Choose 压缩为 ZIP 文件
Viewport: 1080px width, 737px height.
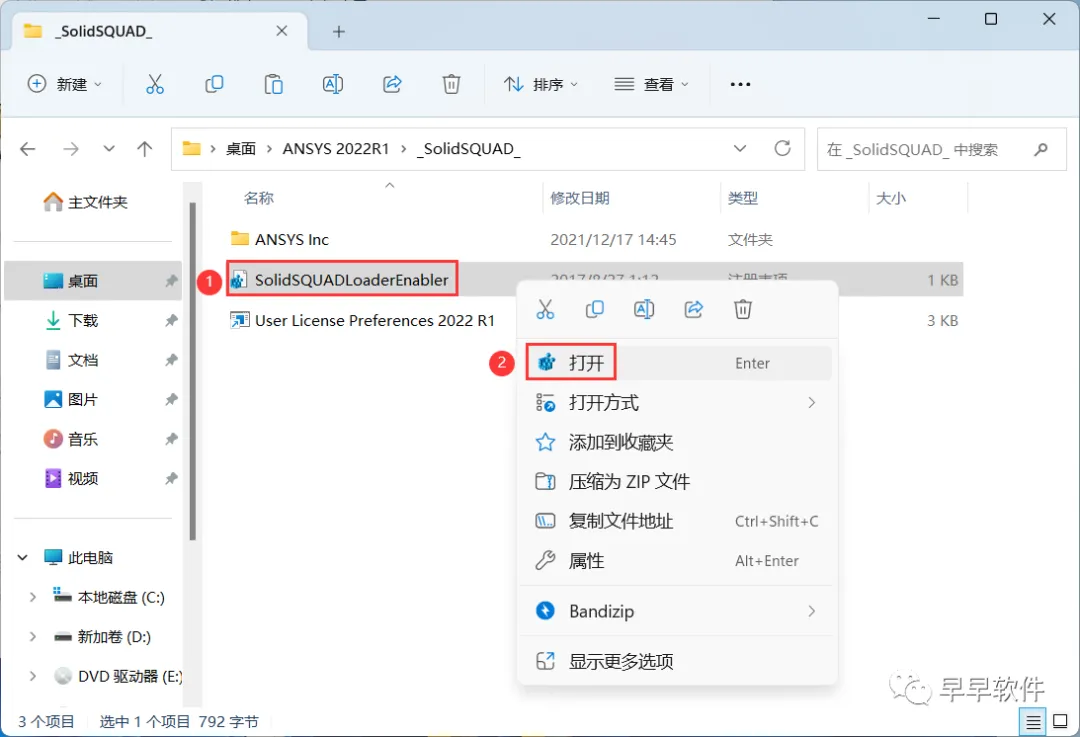pos(677,481)
